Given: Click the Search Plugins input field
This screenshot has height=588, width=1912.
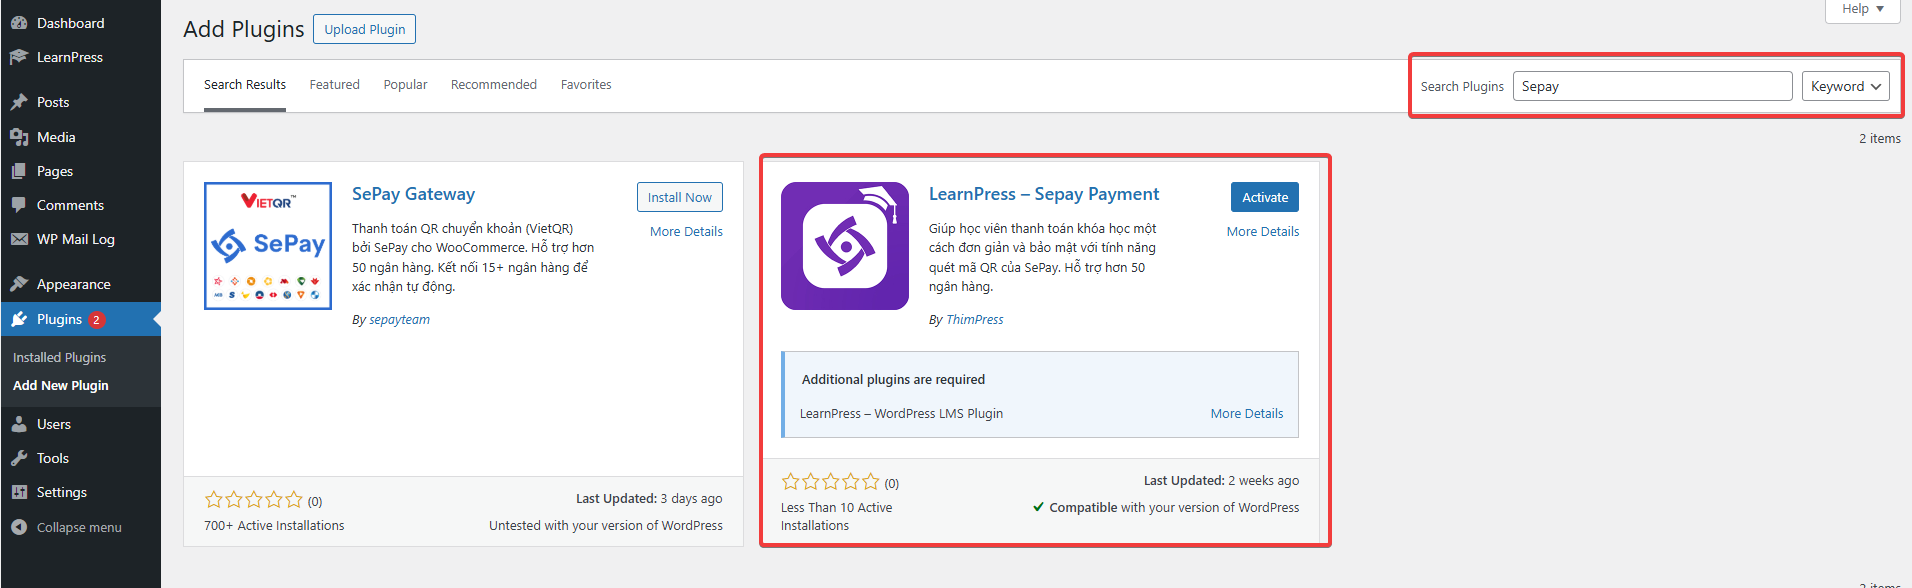Looking at the screenshot, I should 1652,86.
